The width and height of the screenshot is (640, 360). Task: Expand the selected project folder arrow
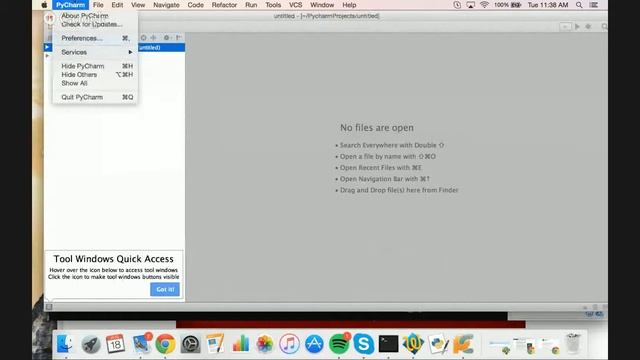(x=47, y=47)
